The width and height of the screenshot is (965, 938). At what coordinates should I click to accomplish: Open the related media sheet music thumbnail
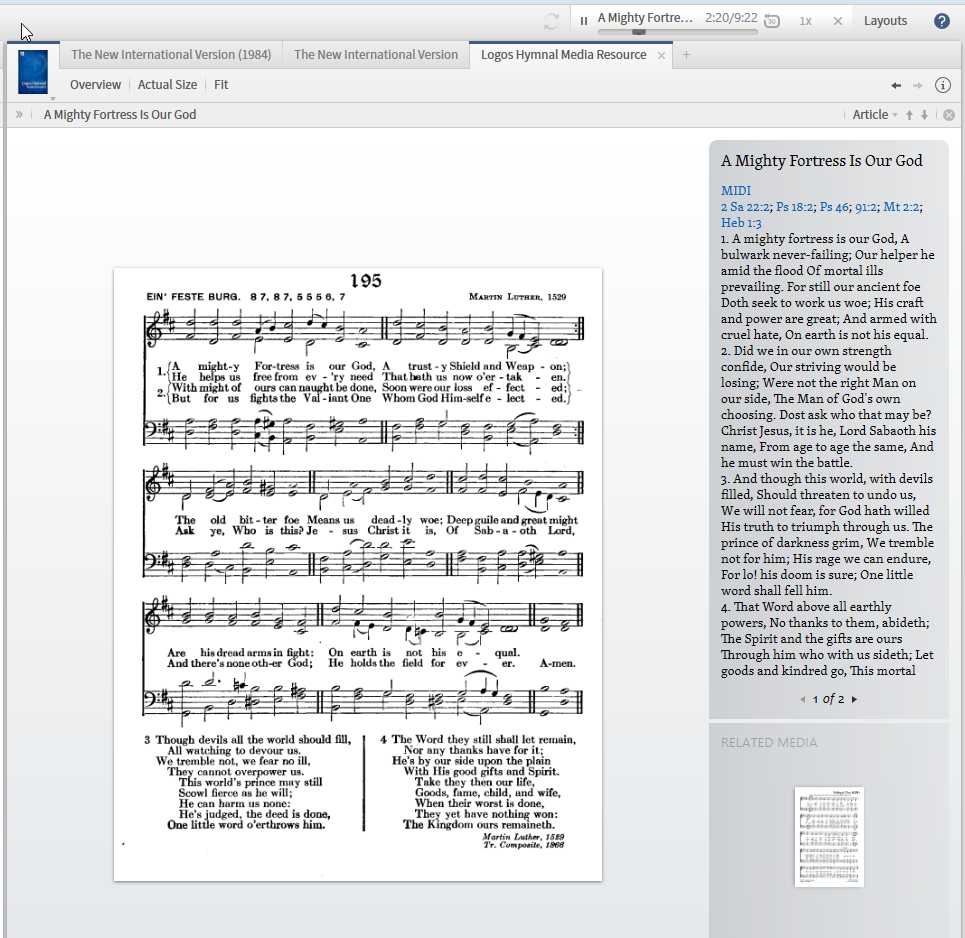[x=829, y=837]
